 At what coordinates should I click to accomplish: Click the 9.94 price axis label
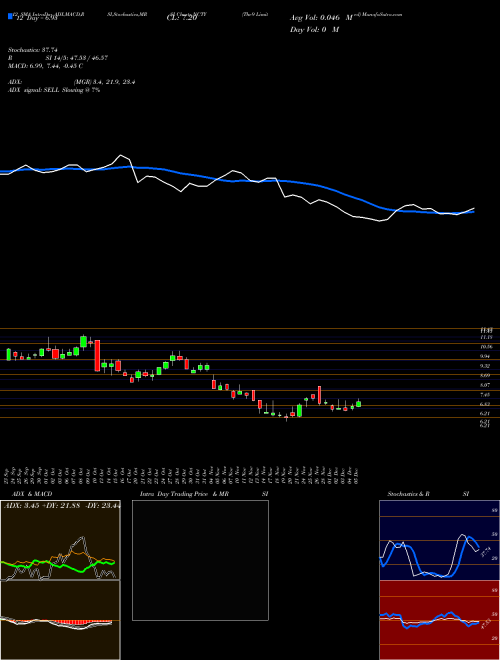pyautogui.click(x=486, y=357)
